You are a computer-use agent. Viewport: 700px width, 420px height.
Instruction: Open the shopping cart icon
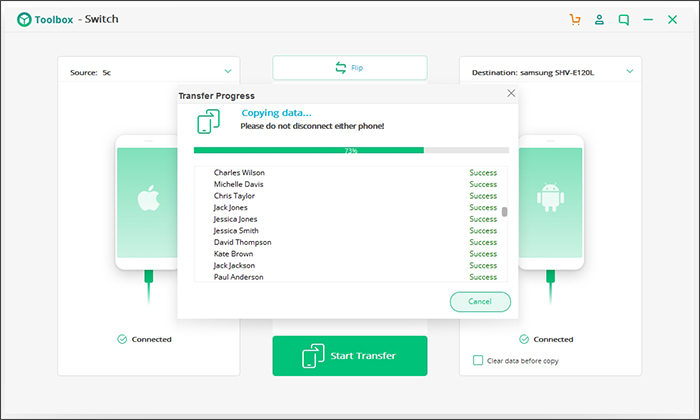point(575,20)
